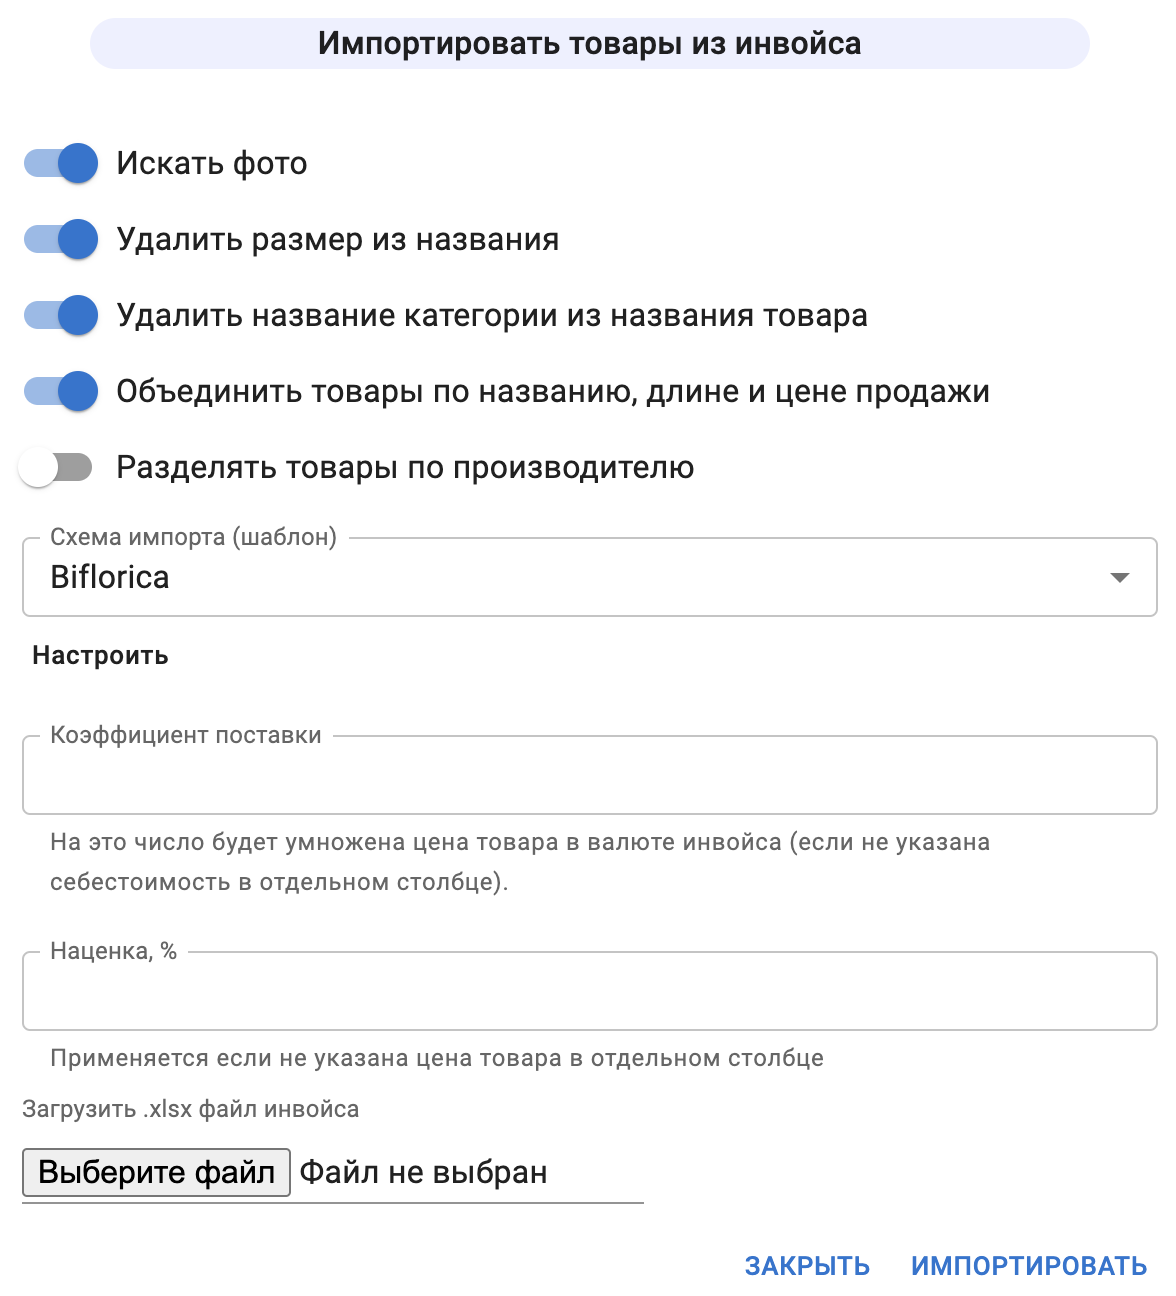Click the "Загрузить .xlsx файл инвойса" label
This screenshot has height=1296, width=1176.
click(x=192, y=1108)
